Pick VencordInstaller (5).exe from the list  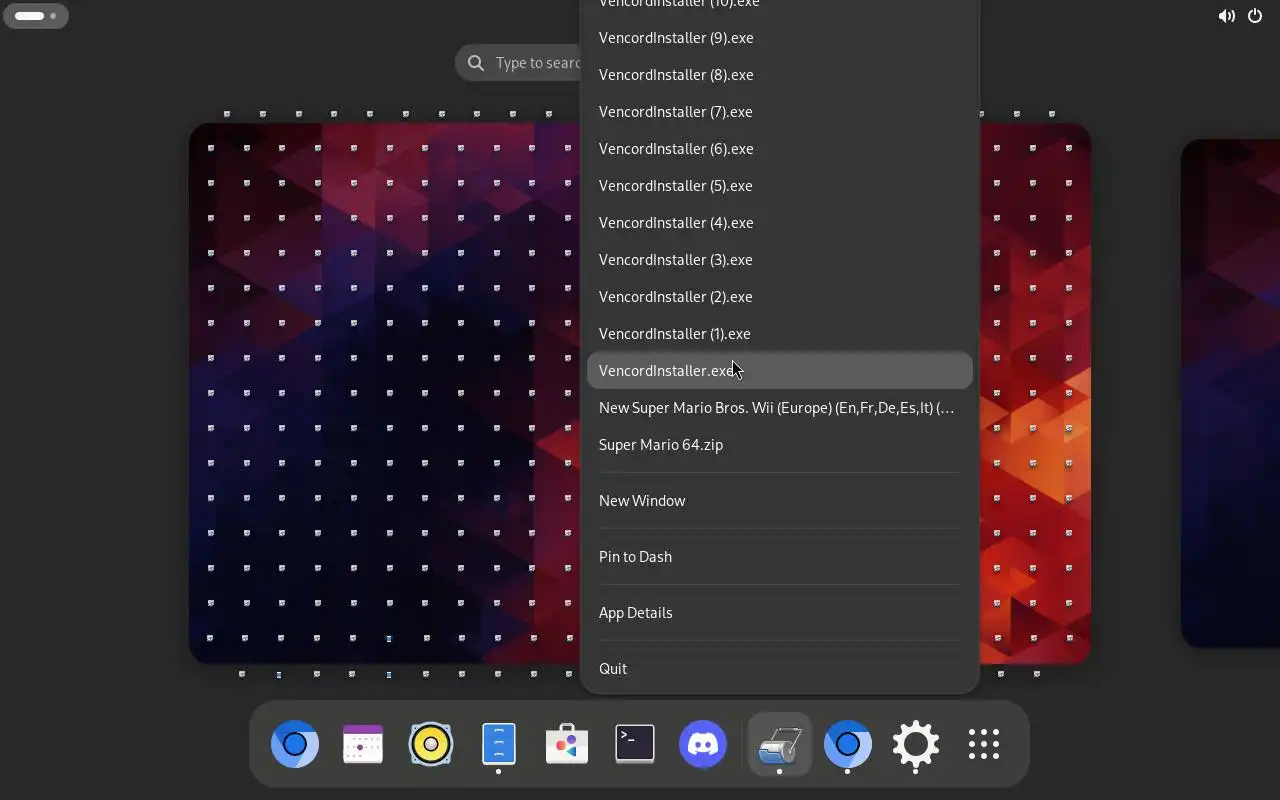tap(780, 186)
